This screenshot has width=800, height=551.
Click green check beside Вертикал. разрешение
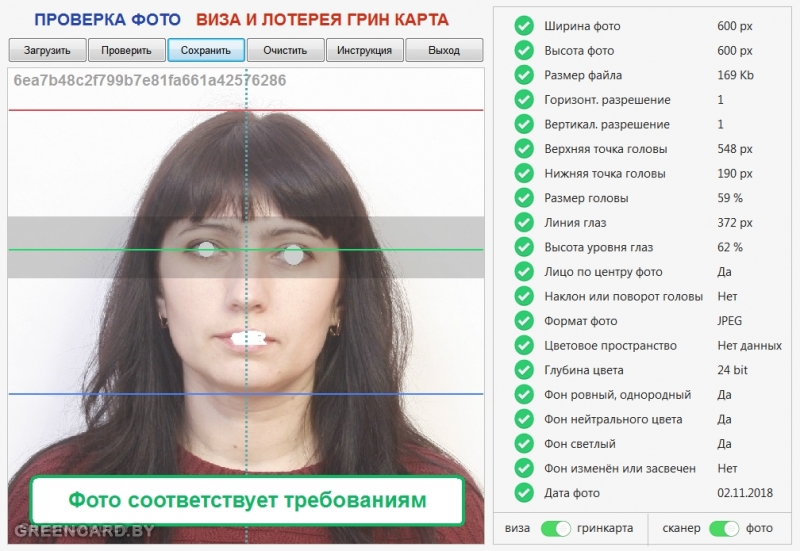coord(524,124)
